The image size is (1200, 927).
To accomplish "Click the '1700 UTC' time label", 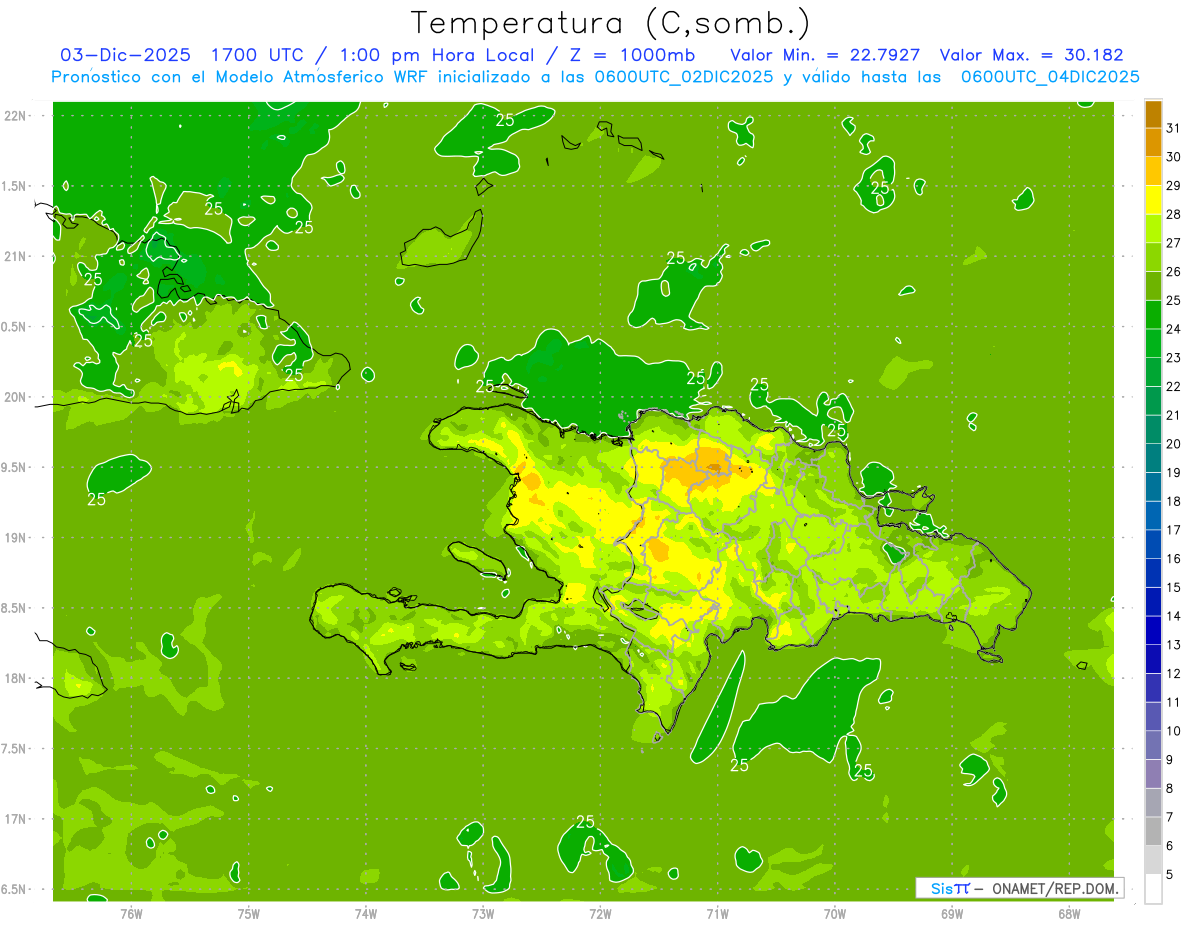I will (x=257, y=55).
